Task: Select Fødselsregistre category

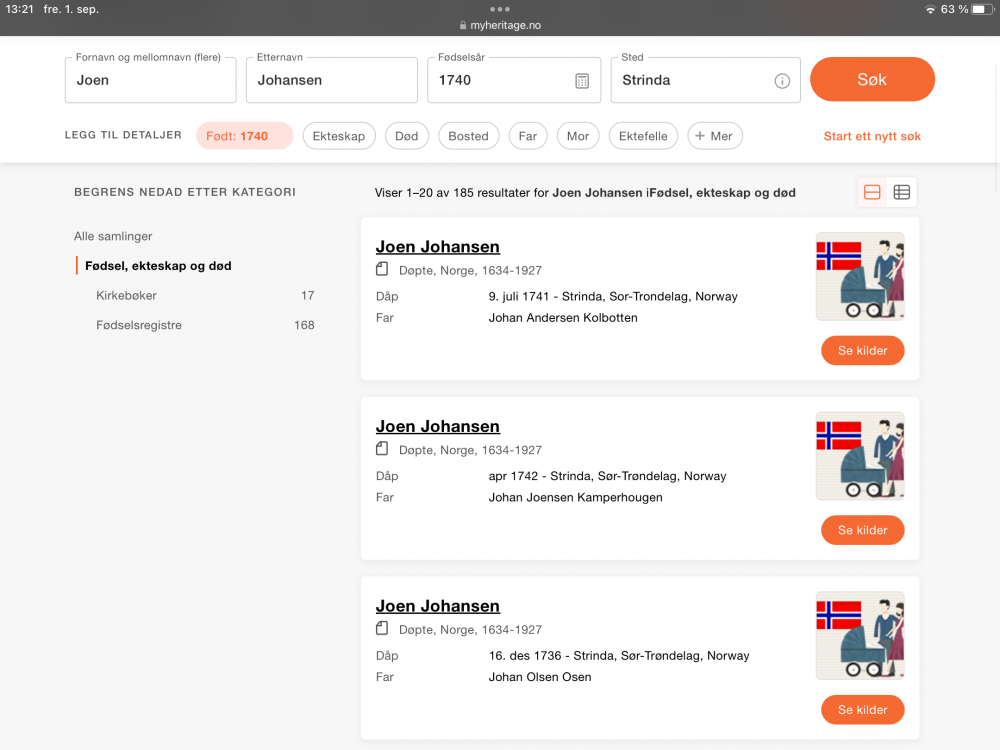Action: click(139, 325)
